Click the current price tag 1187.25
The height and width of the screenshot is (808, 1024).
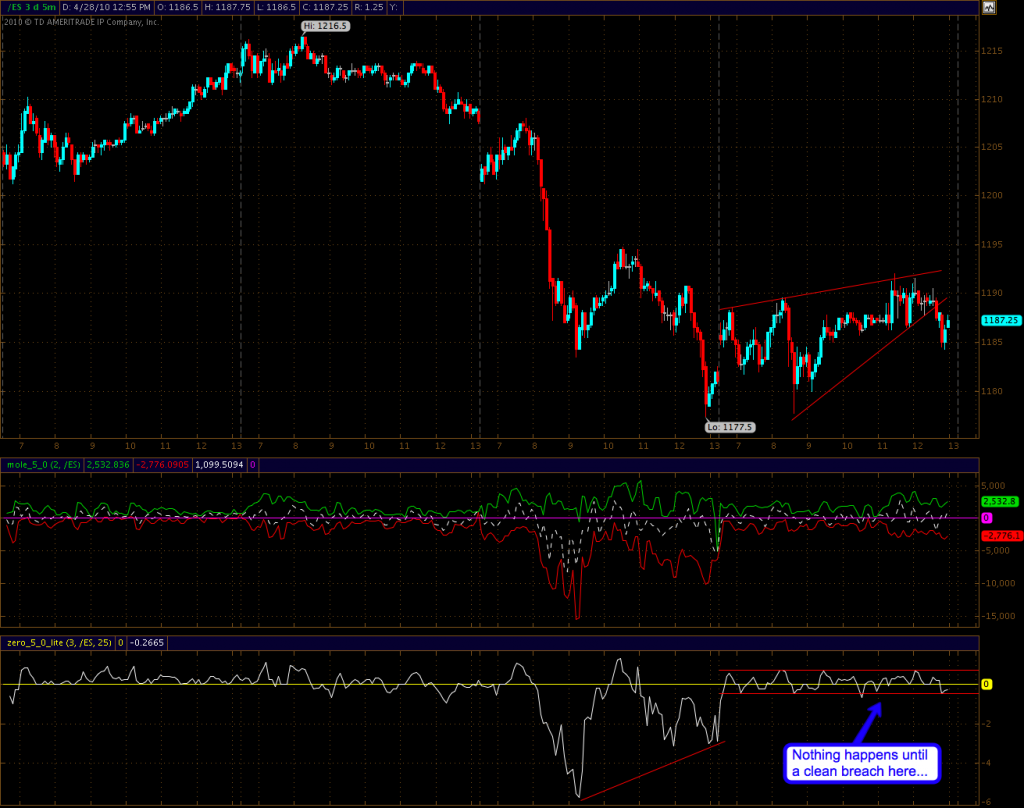click(998, 321)
